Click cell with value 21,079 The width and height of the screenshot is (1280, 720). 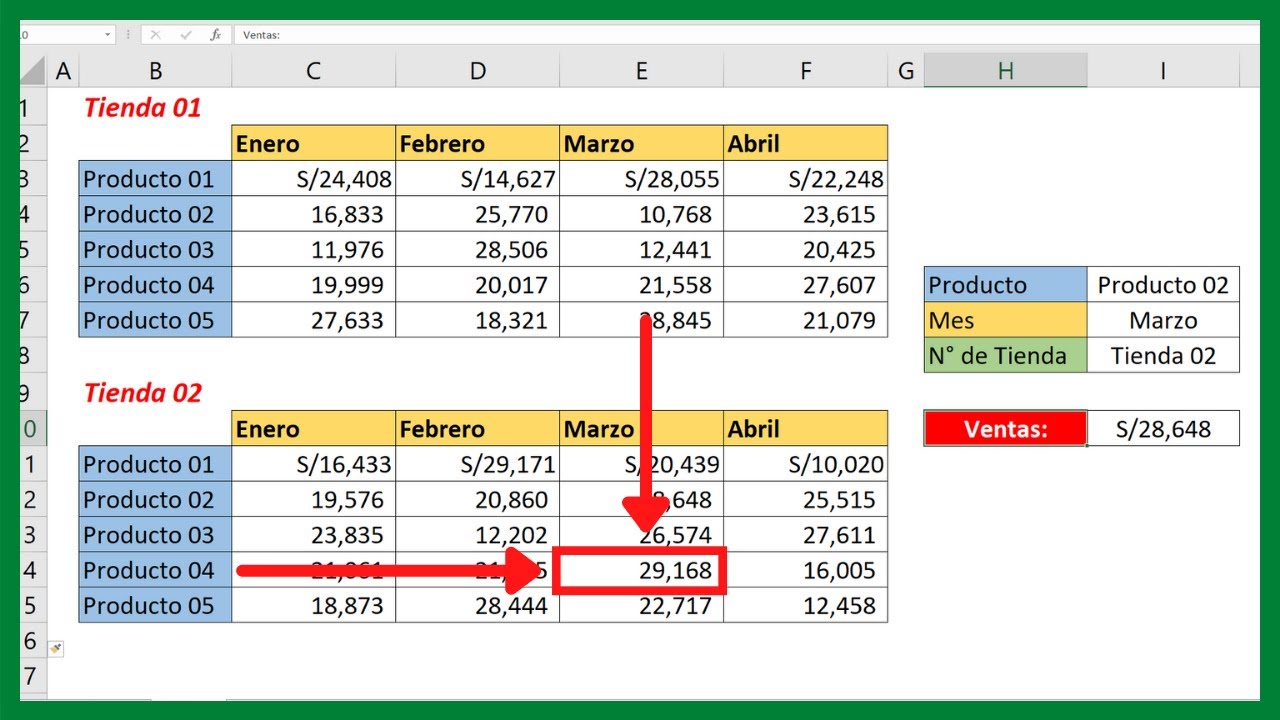[805, 320]
